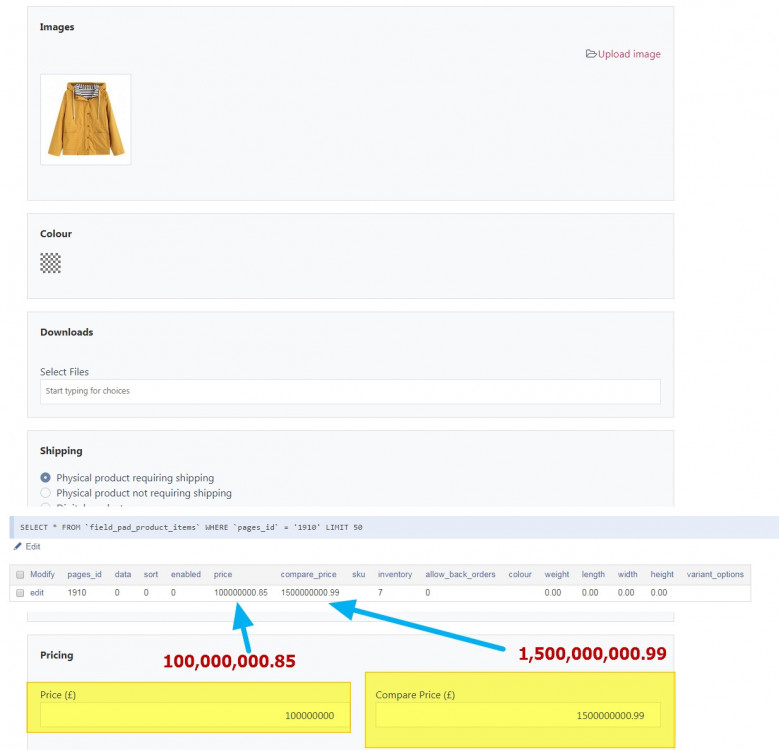Click the allow_back_orders column header
Image resolution: width=779 pixels, height=750 pixels.
[461, 574]
